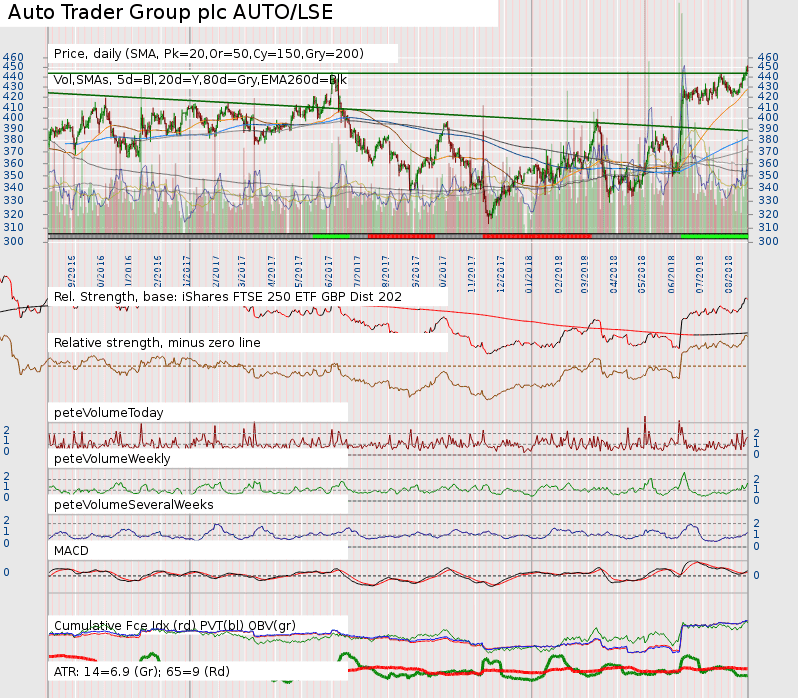The height and width of the screenshot is (698, 798).
Task: Select 300 on the right price axis
Action: (768, 241)
